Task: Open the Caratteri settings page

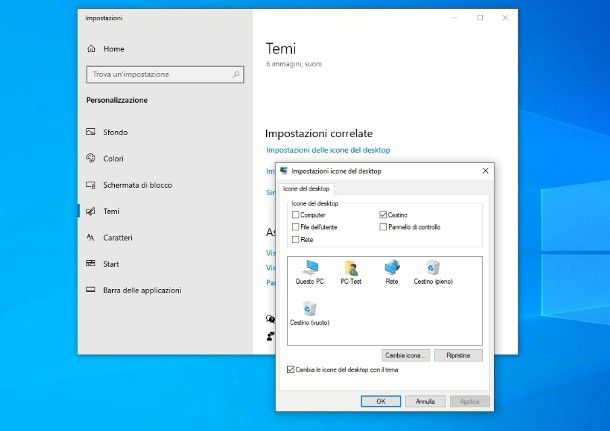Action: [x=117, y=237]
